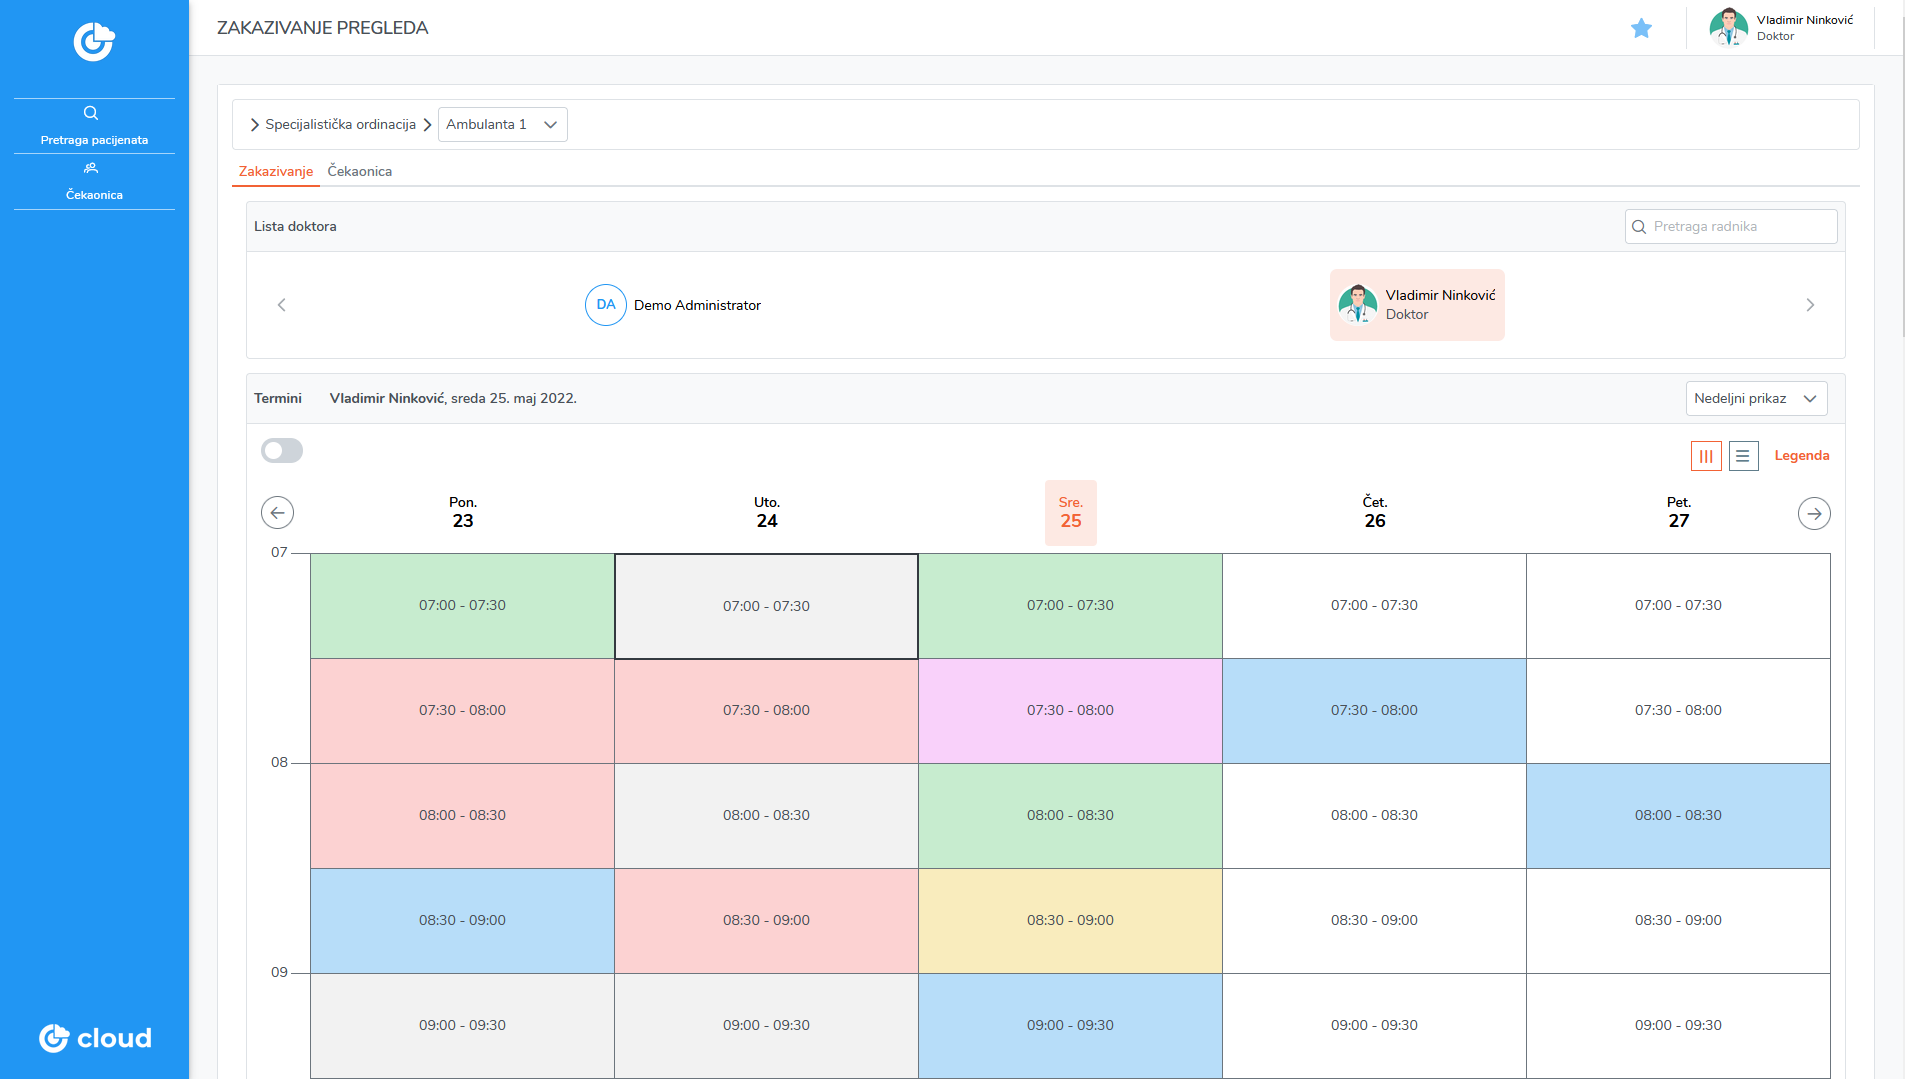Select the Zakazivanje tab

276,172
